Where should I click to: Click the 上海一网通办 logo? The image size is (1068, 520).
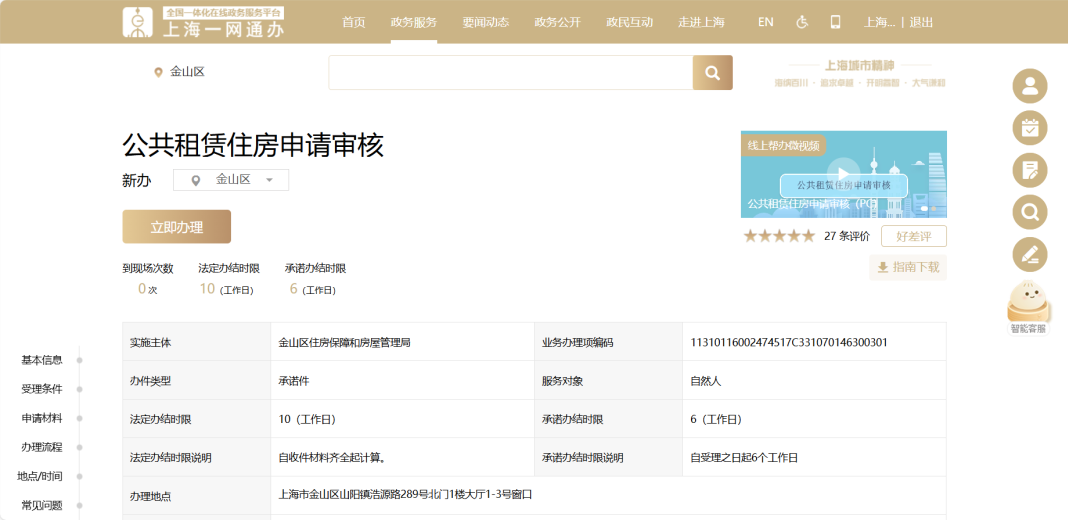(x=204, y=22)
